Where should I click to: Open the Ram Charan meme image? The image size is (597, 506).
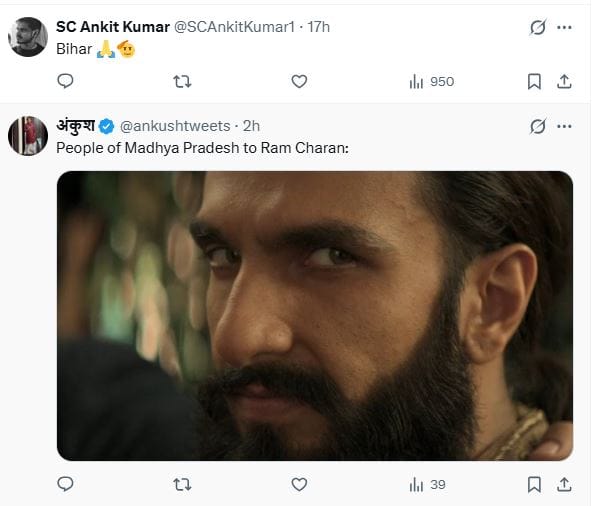click(x=315, y=316)
